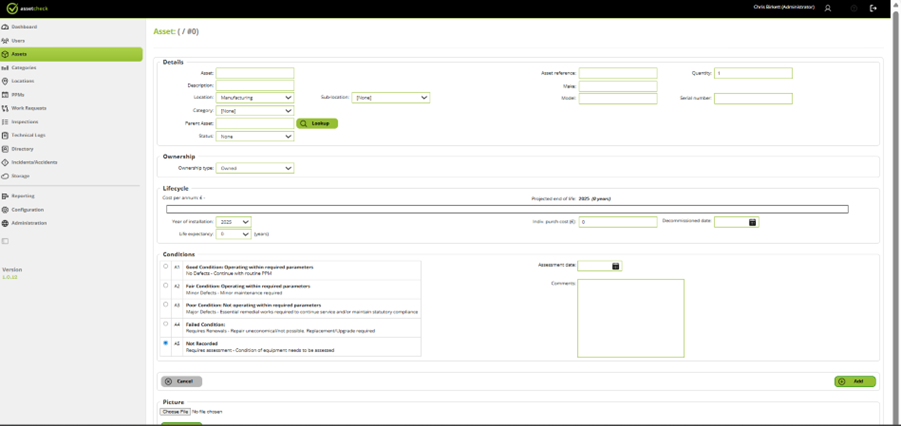Open the Dashboard sidebar icon
The width and height of the screenshot is (901, 426).
tap(5, 27)
